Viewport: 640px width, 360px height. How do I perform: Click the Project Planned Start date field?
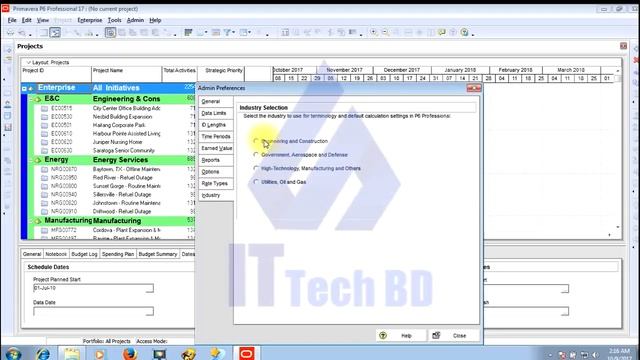(89, 288)
